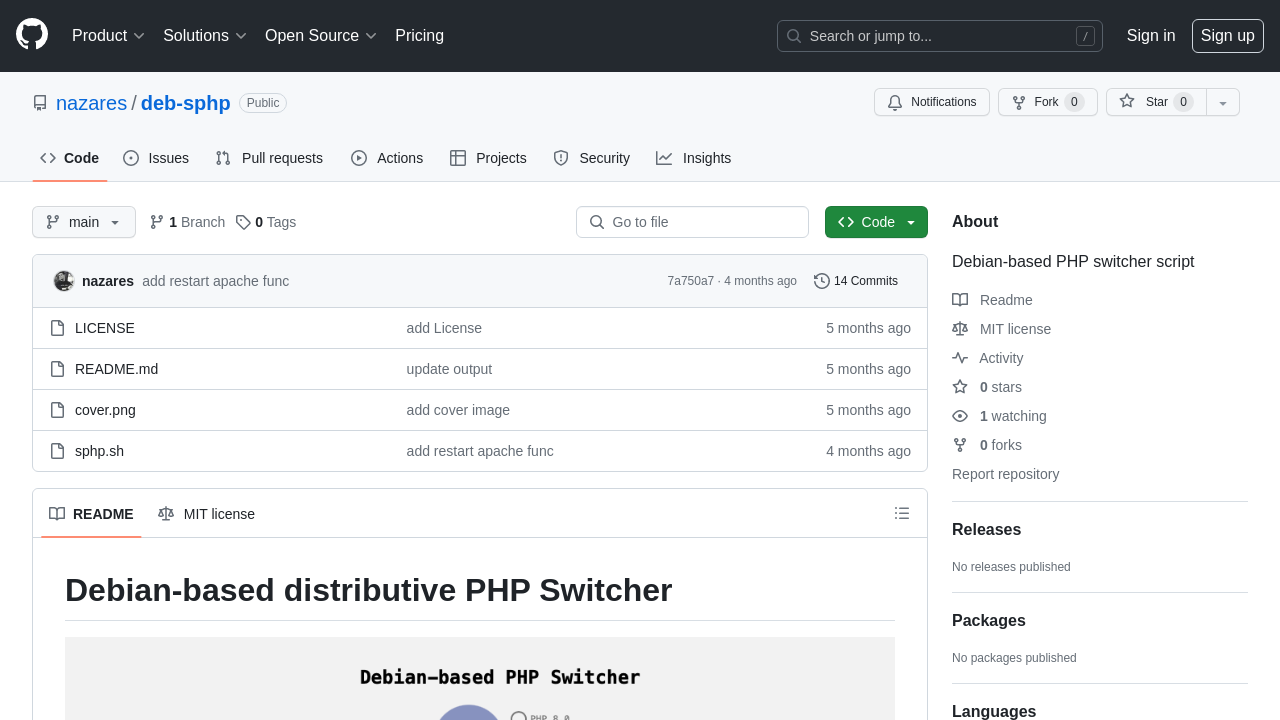Open the README.md file
The width and height of the screenshot is (1280, 720).
click(x=116, y=369)
